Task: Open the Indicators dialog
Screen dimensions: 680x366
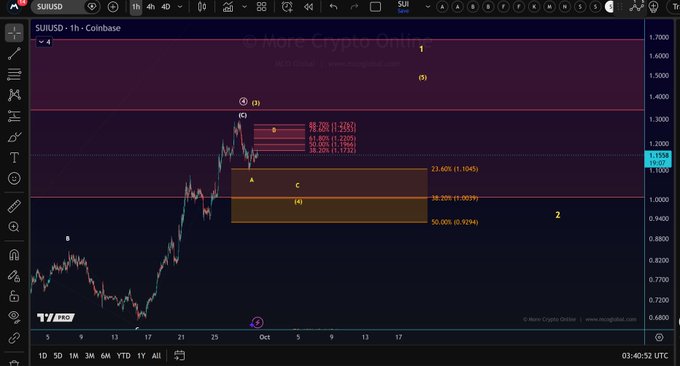Action: tap(228, 7)
